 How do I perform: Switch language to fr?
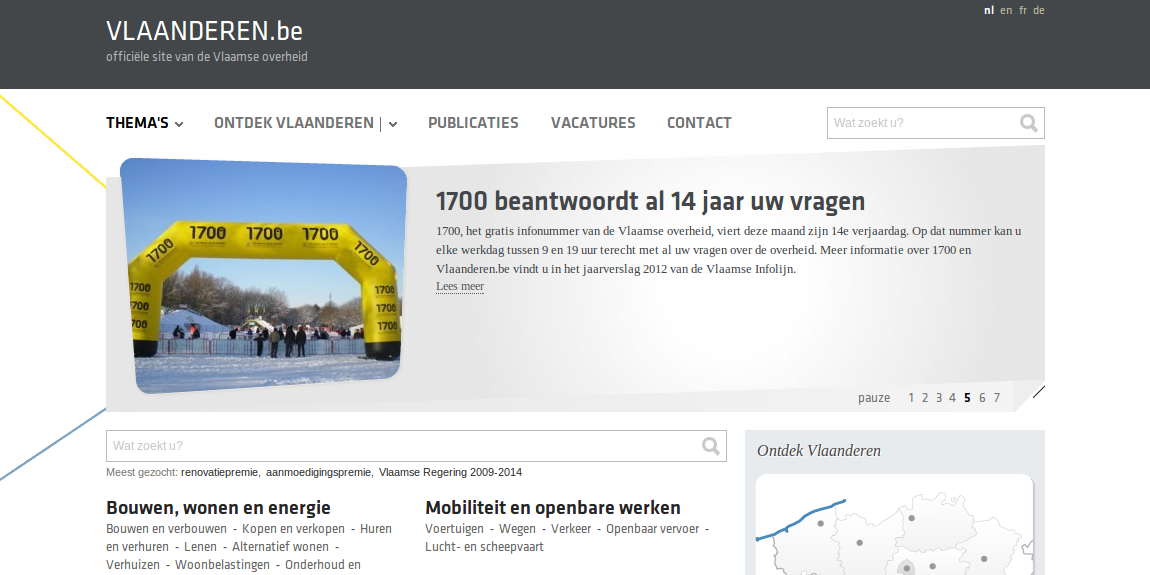point(1023,10)
